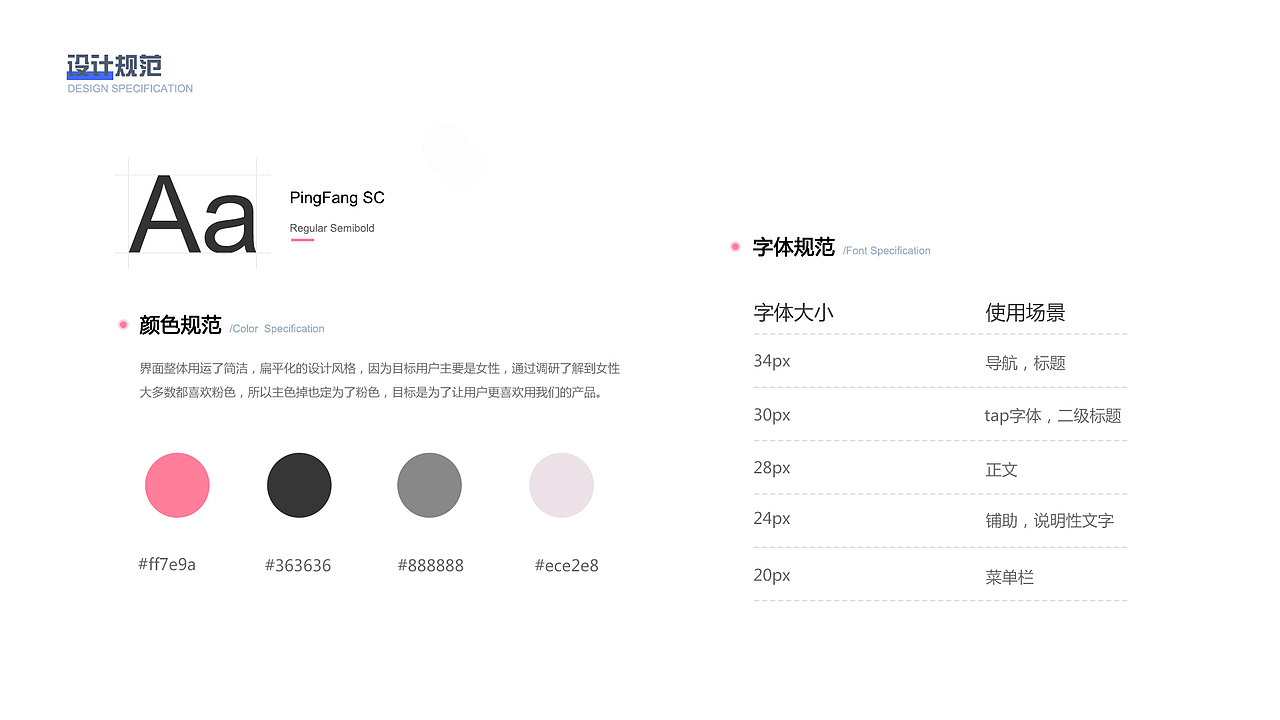
Task: Click the #363636 hex code text
Action: point(298,565)
